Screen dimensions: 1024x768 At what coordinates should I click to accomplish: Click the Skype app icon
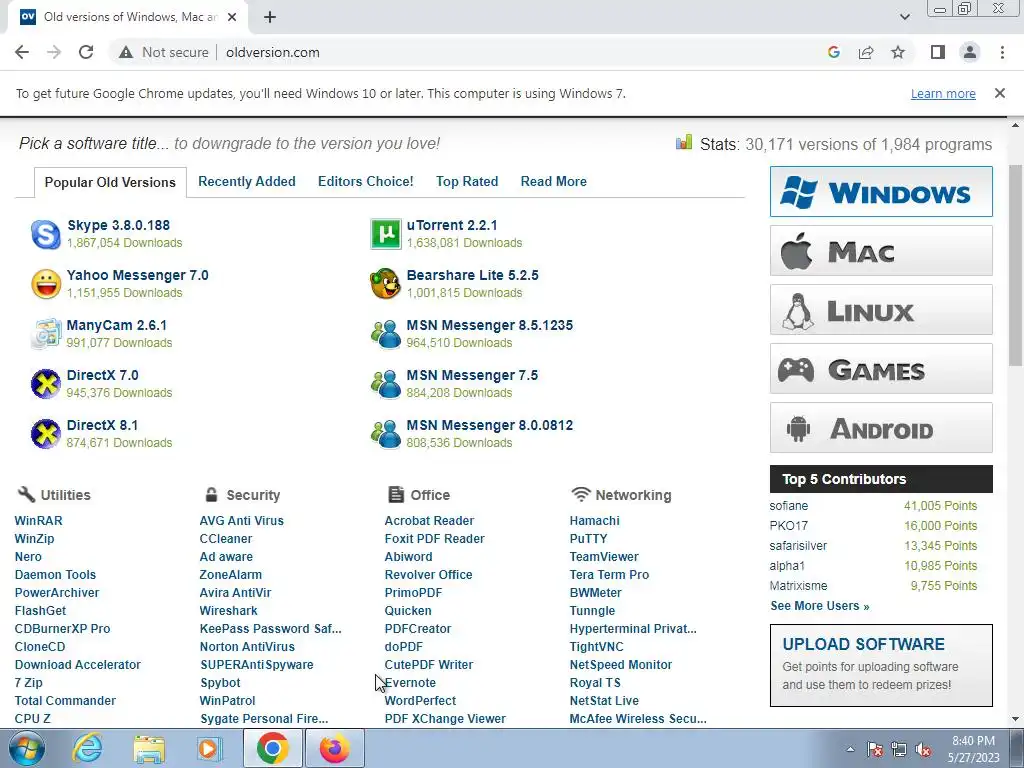point(46,234)
